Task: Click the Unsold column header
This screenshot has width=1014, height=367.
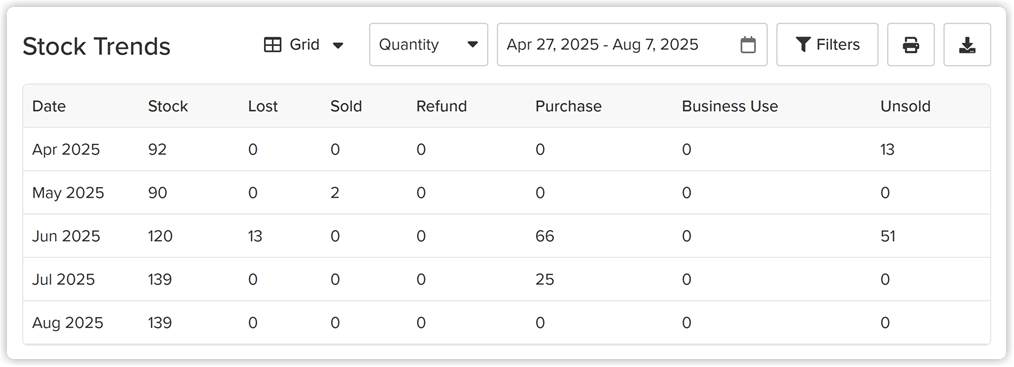Action: coord(905,106)
